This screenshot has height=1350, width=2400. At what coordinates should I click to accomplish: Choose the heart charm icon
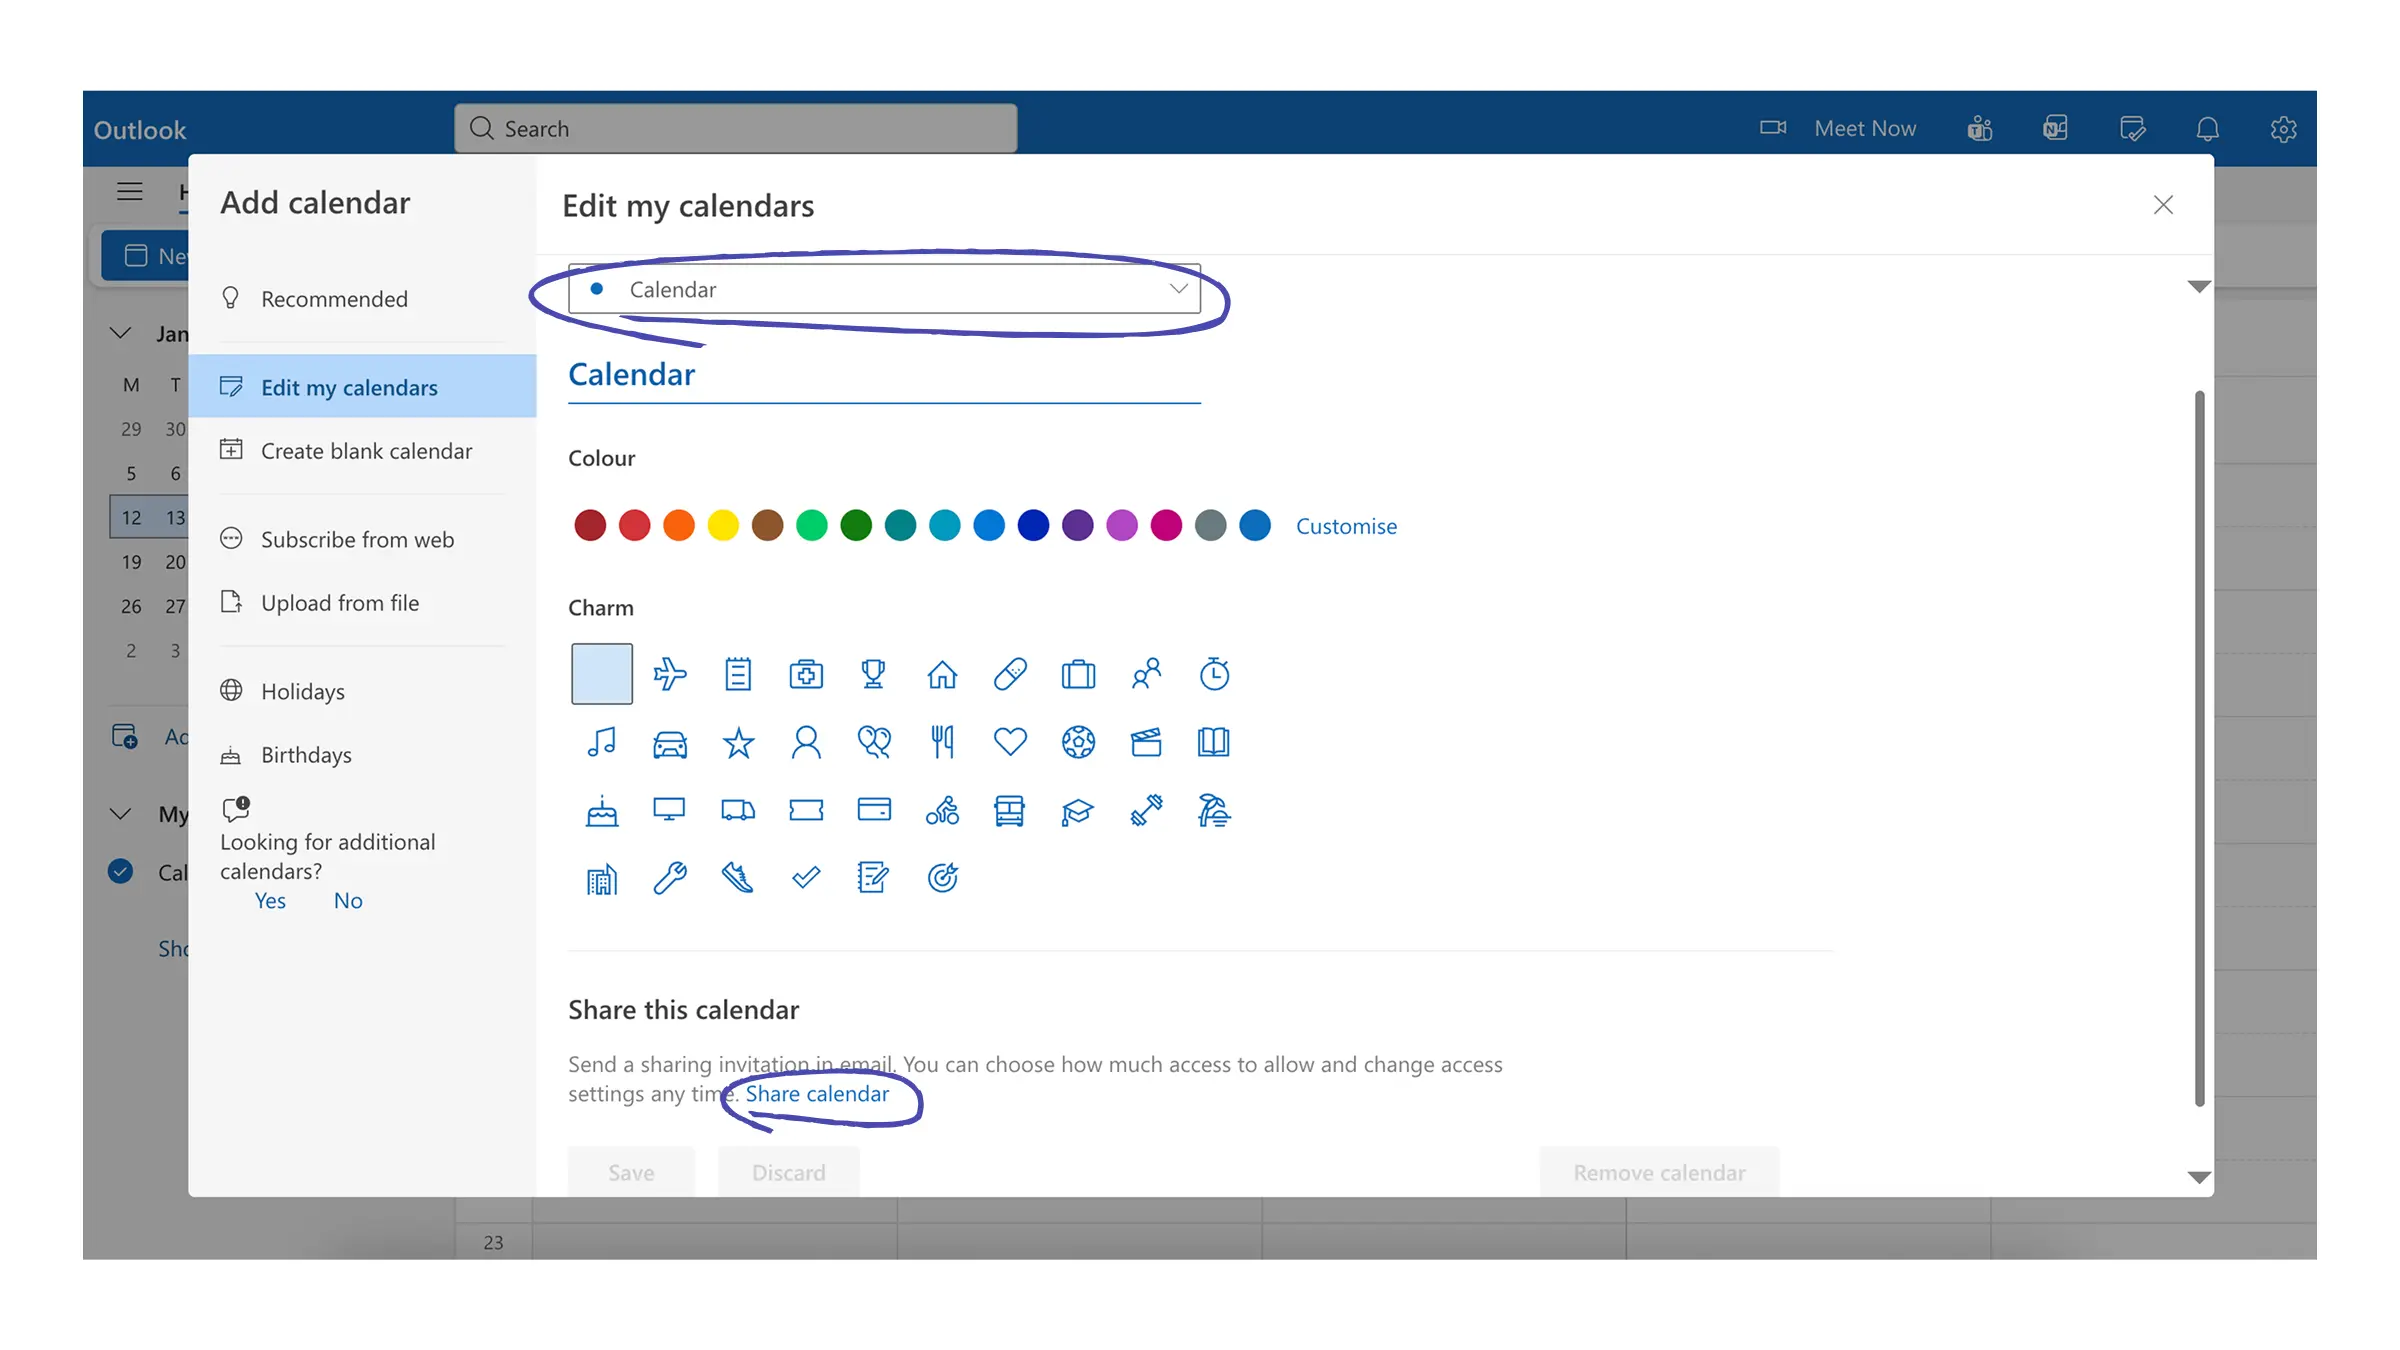click(1009, 742)
